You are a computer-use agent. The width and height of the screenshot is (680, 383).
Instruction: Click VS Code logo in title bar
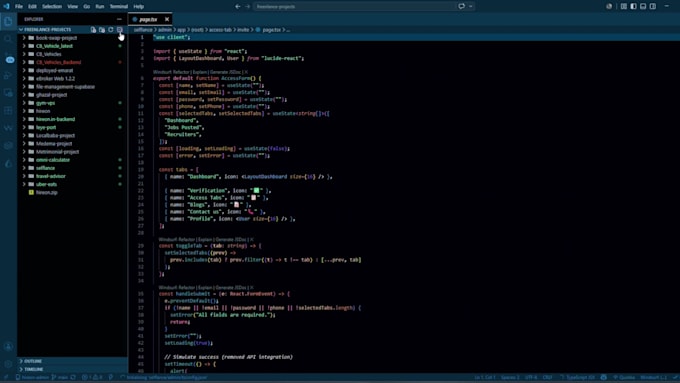(x=6, y=7)
